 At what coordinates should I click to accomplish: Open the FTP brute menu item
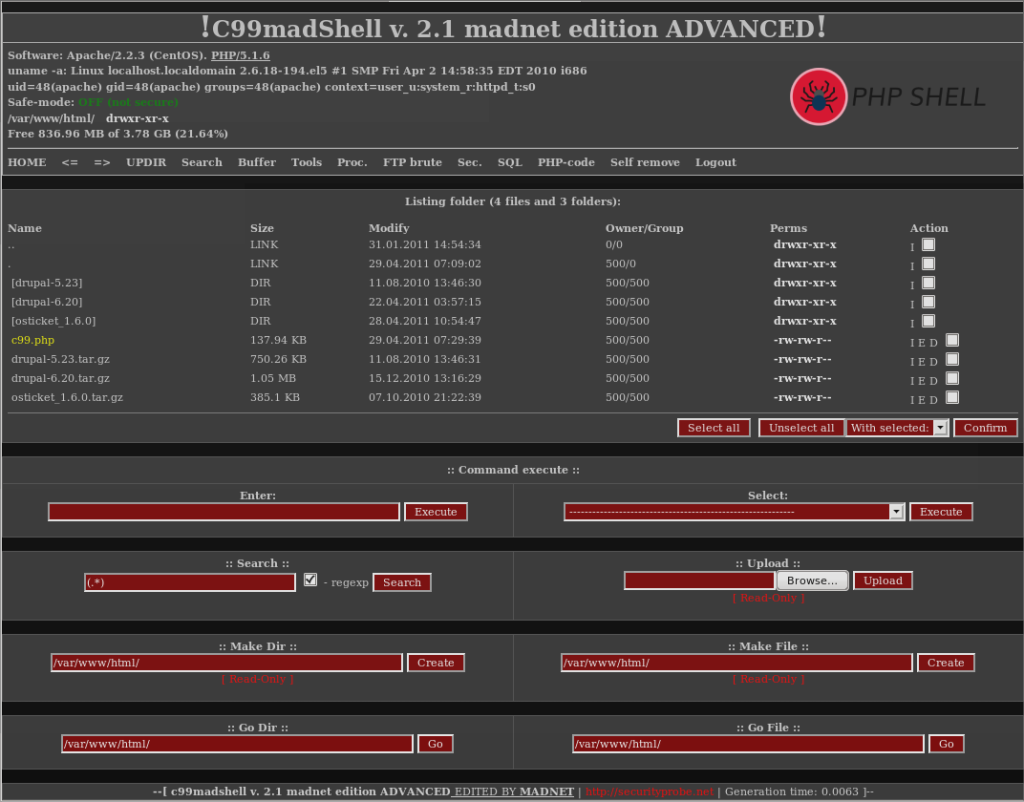coord(412,162)
